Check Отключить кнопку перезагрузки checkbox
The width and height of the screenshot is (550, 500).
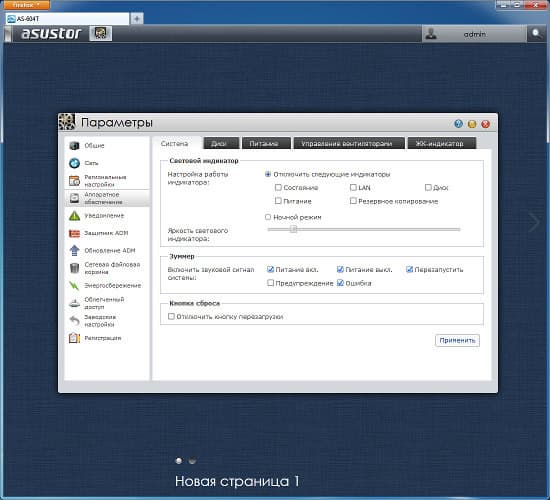point(171,316)
